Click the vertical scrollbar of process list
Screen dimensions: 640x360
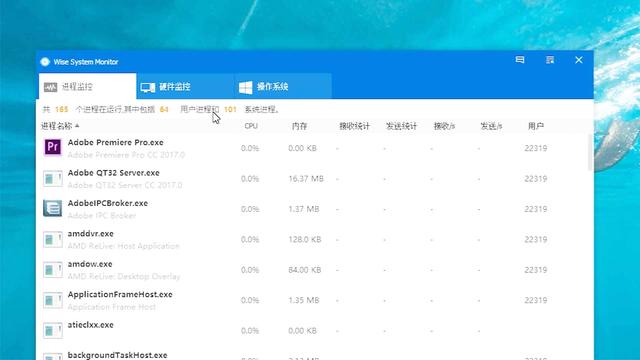click(591, 152)
